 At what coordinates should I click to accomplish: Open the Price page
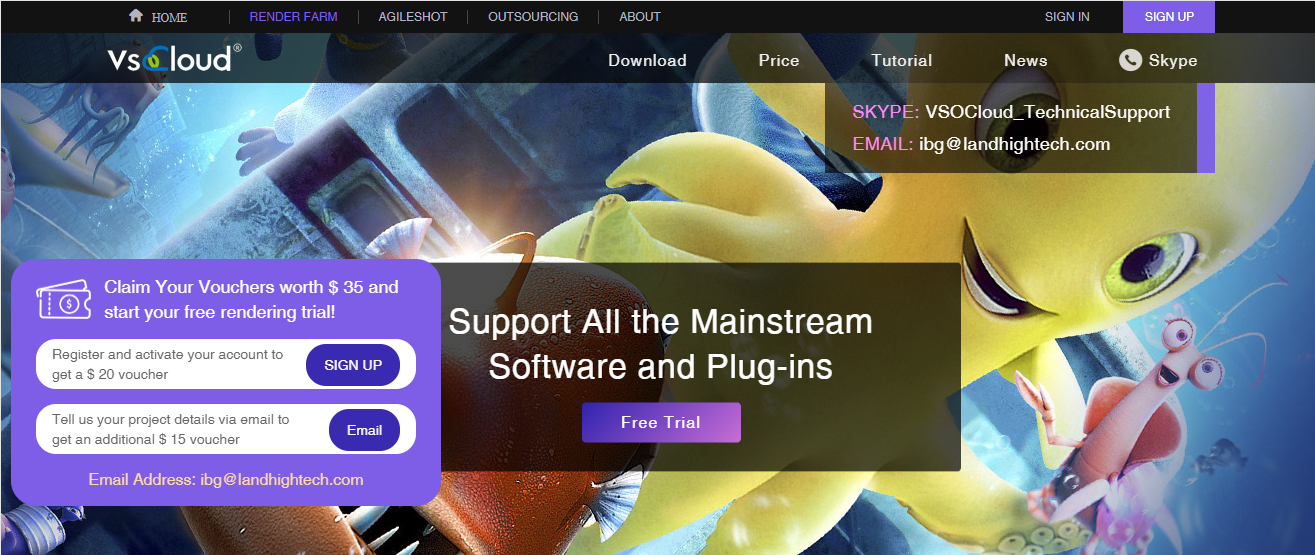(779, 60)
